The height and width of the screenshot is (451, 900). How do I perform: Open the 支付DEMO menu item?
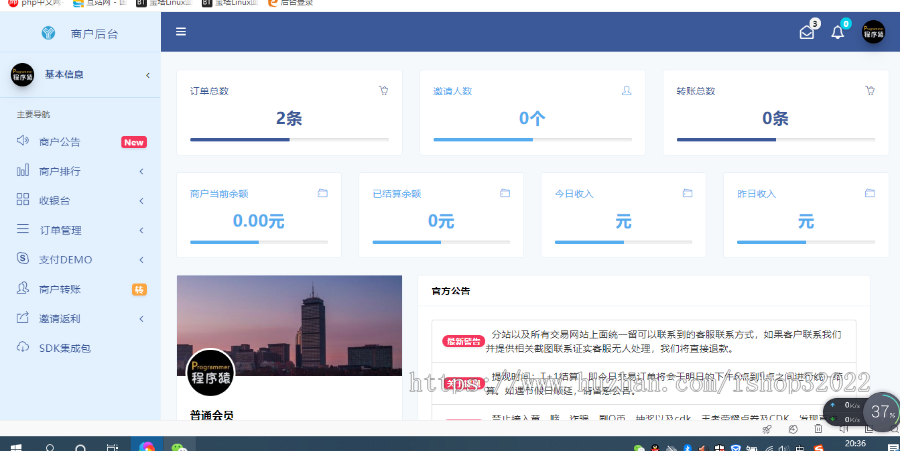point(80,259)
